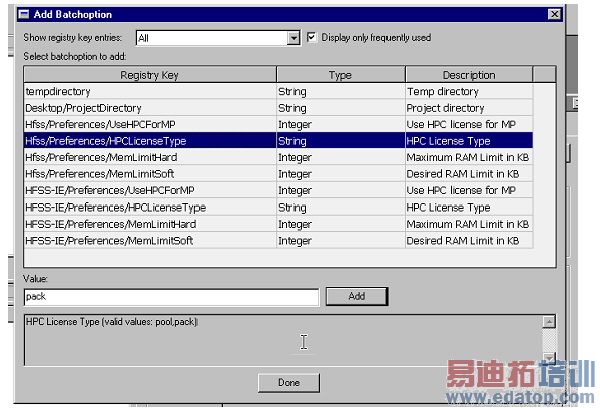Screen dimensions: 600x408
Task: Sort by Description column header
Action: pos(469,75)
